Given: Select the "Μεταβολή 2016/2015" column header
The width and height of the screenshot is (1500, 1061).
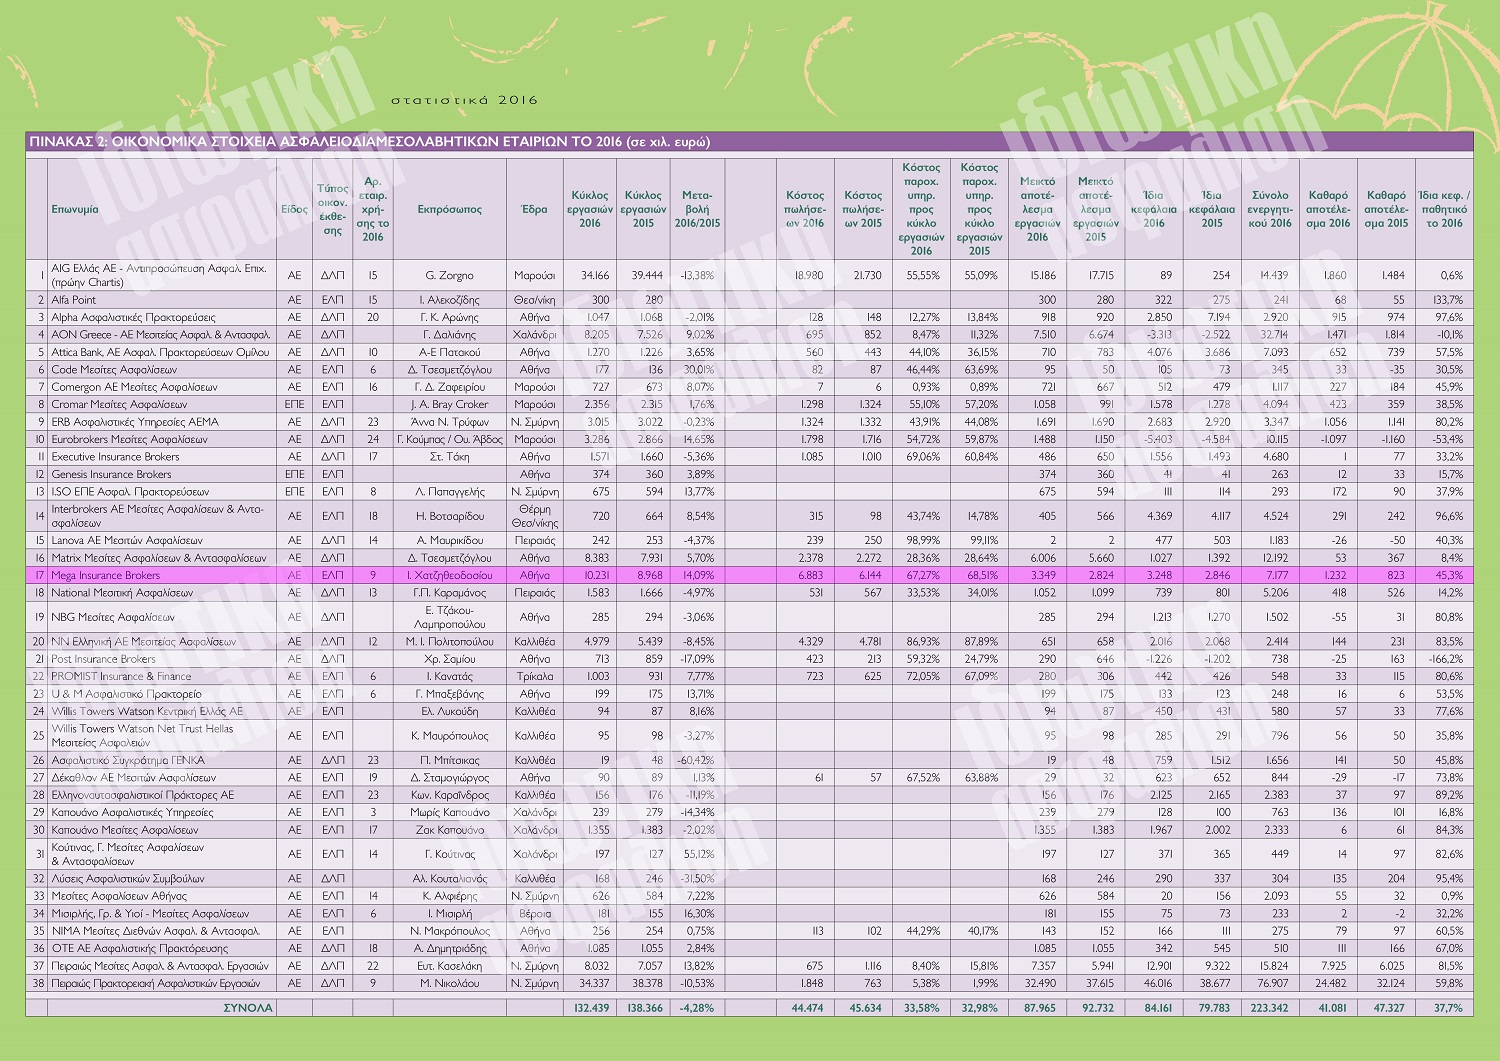Looking at the screenshot, I should [697, 210].
